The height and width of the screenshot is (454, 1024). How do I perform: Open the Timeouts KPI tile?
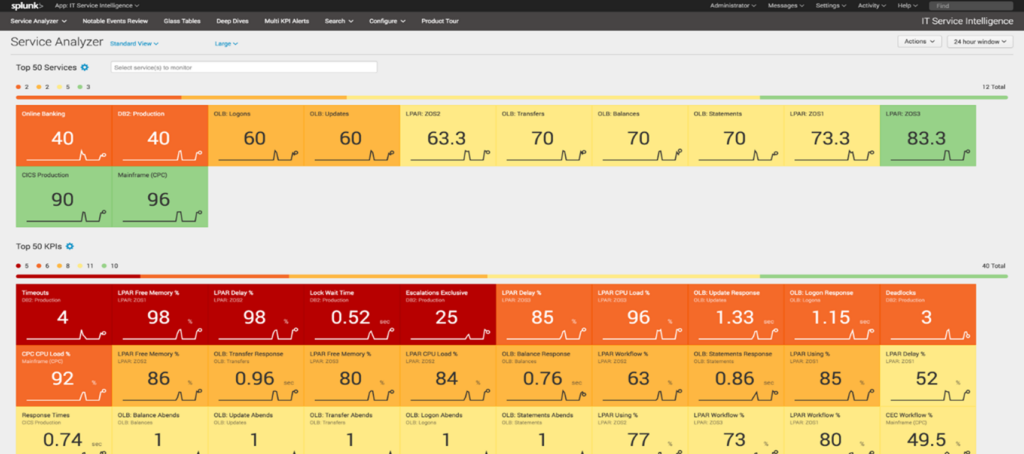point(64,314)
